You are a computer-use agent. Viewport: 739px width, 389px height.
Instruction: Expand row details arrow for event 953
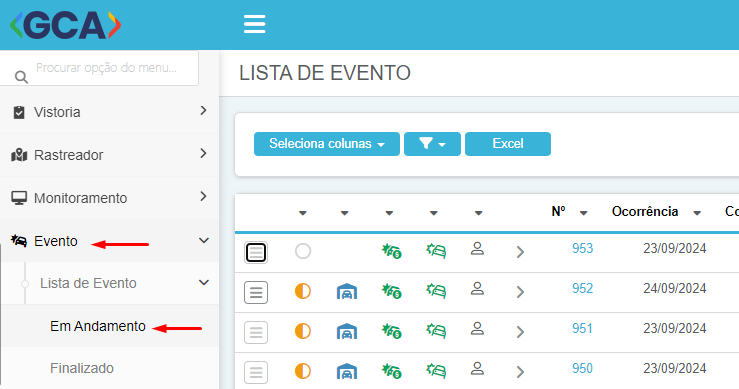coord(520,252)
